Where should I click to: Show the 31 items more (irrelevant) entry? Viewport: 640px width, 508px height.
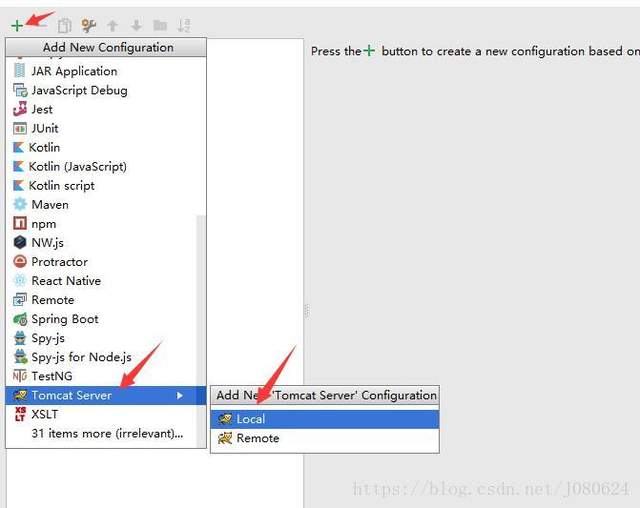click(102, 433)
